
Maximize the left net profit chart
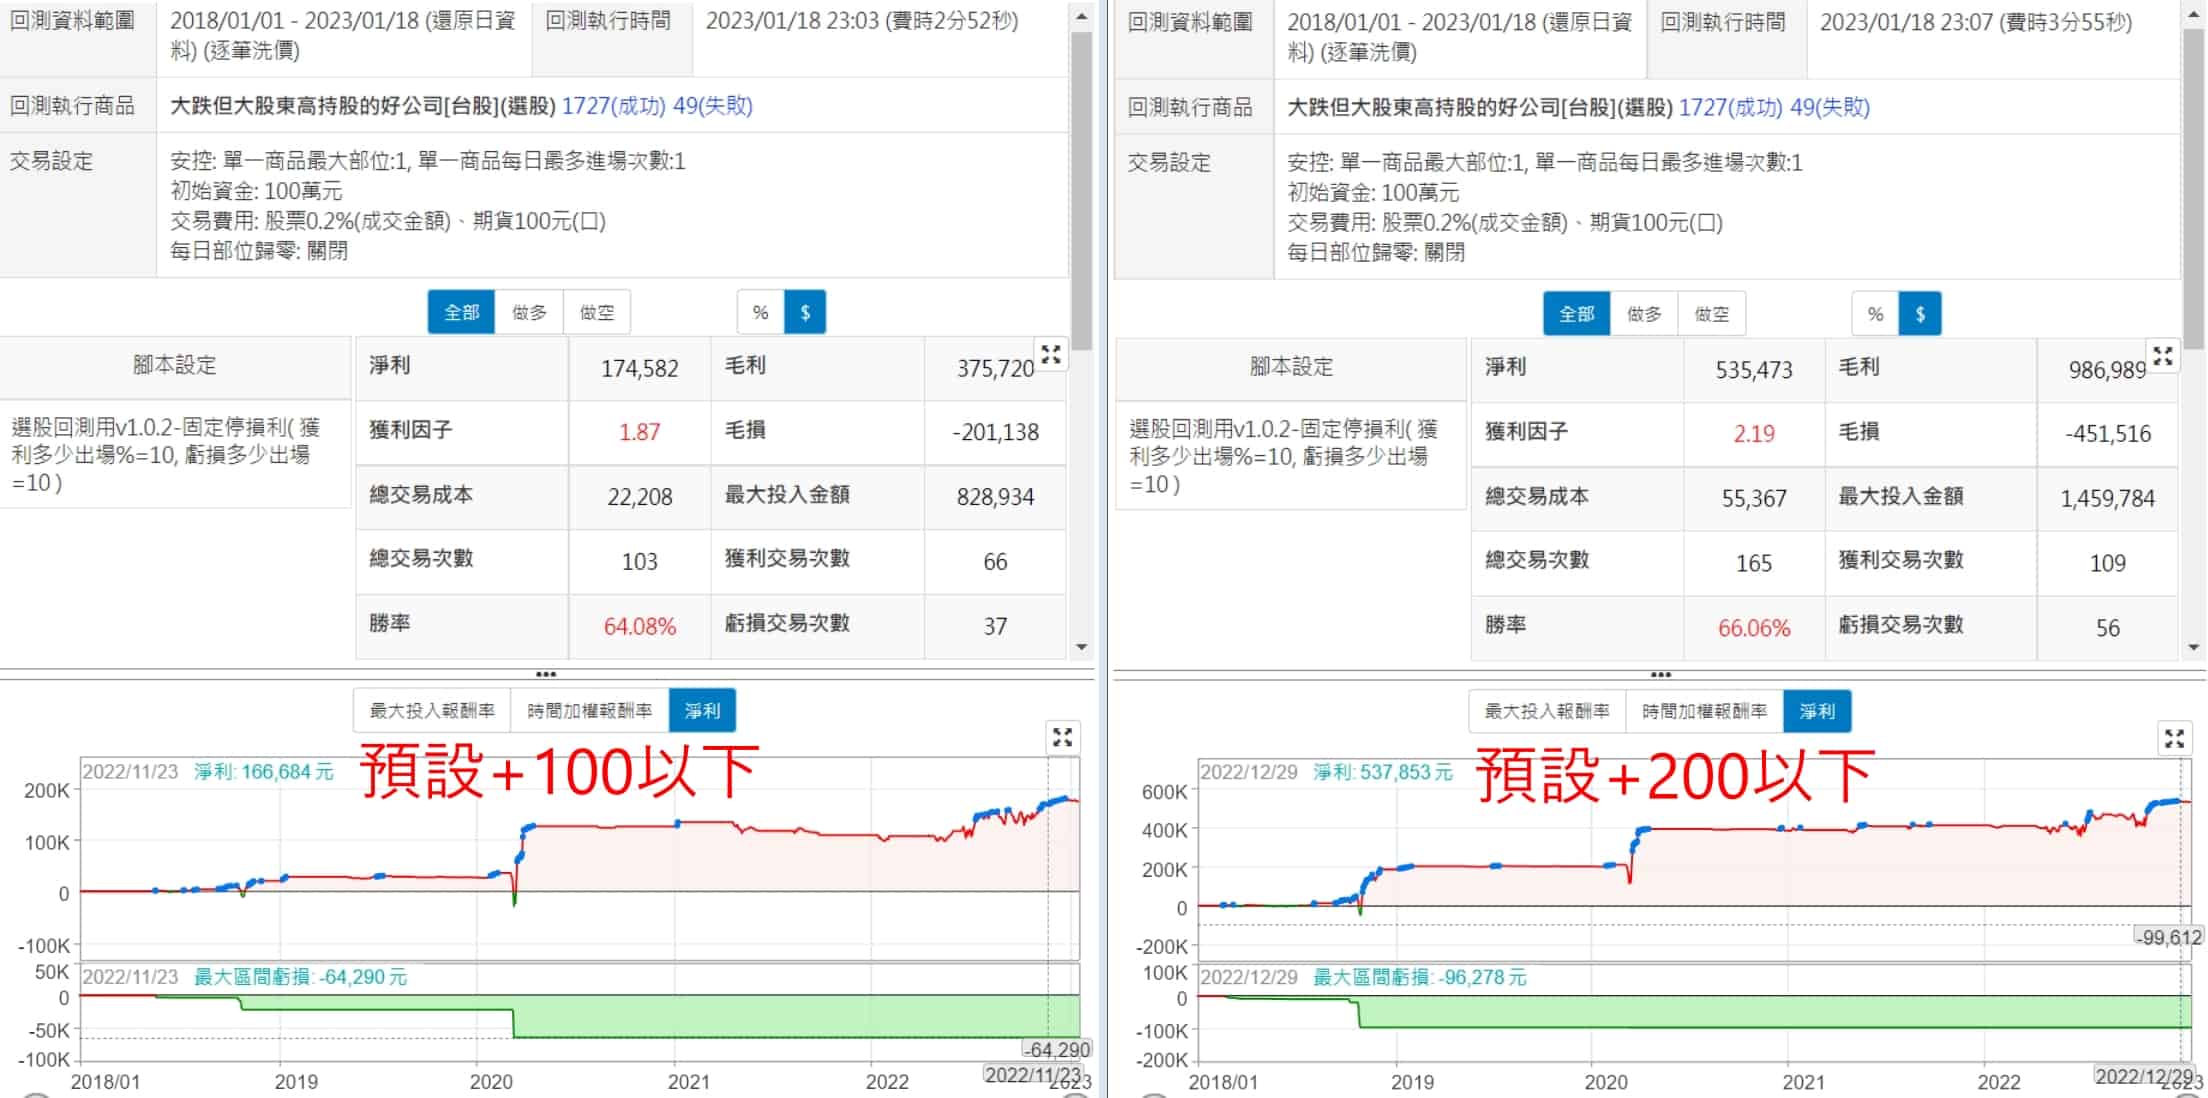click(1062, 738)
